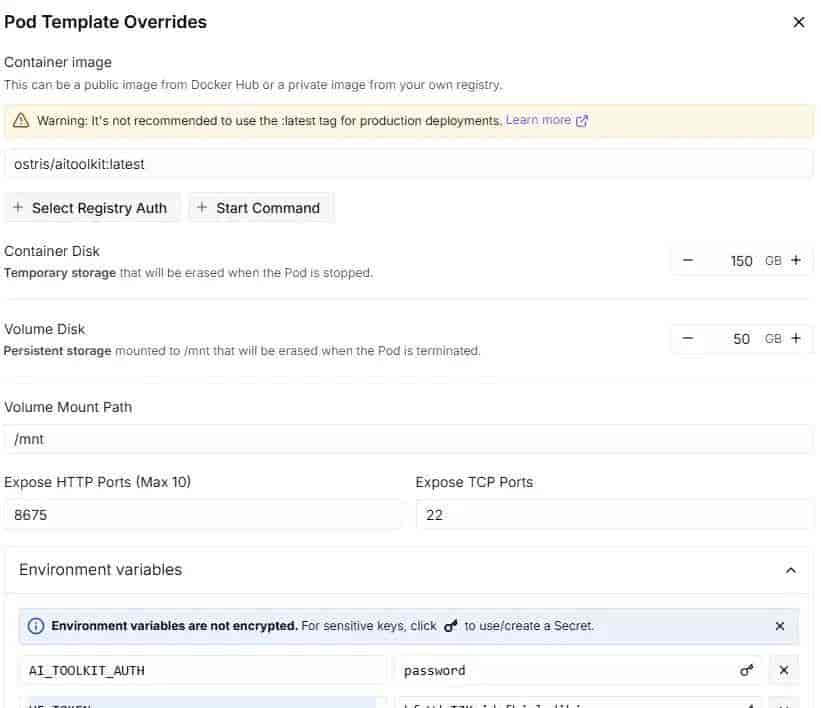Decrease Volume Disk size with minus
The width and height of the screenshot is (821, 708).
(x=688, y=338)
